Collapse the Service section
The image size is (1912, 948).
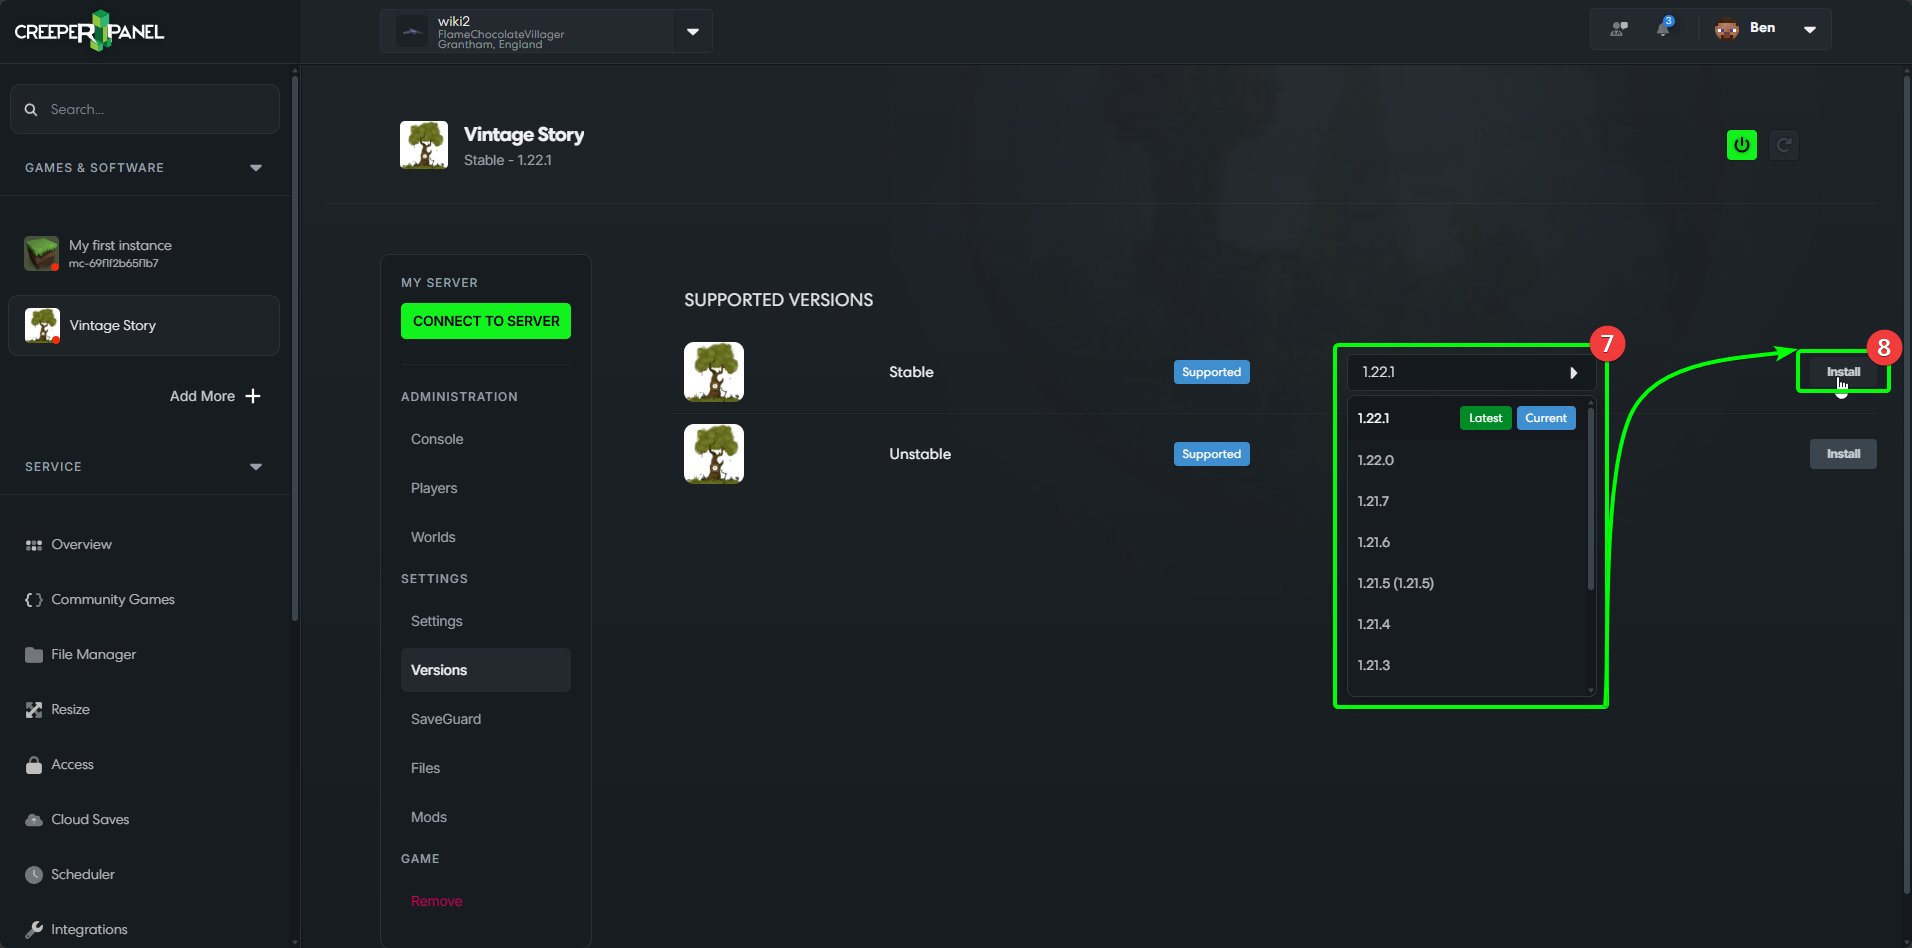click(256, 467)
